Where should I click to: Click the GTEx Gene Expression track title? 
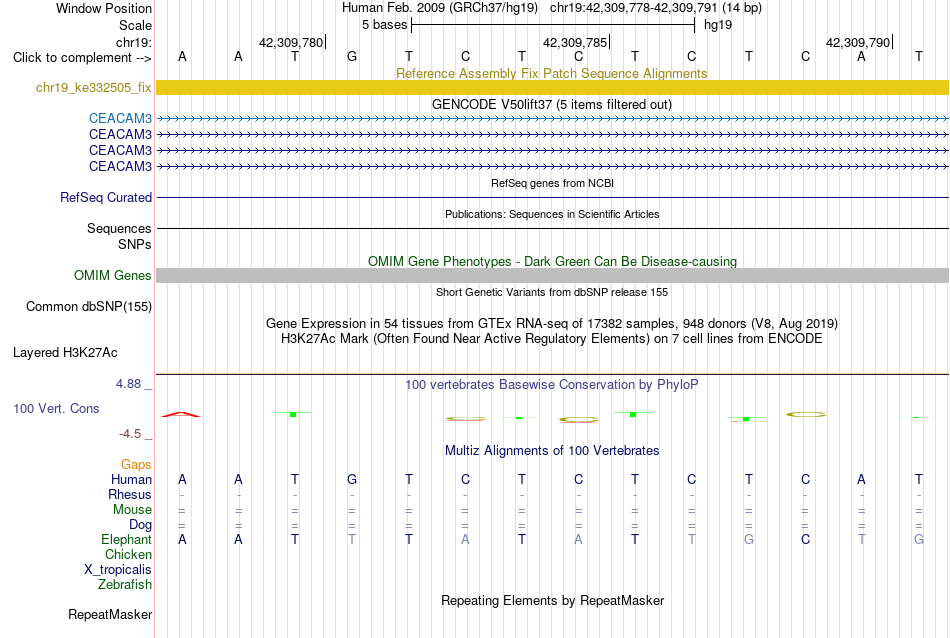[x=552, y=324]
